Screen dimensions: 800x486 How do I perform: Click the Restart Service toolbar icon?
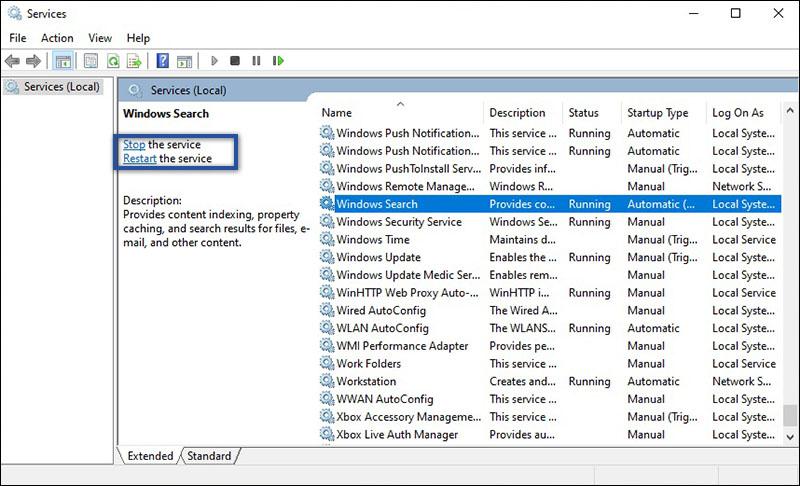(x=278, y=61)
